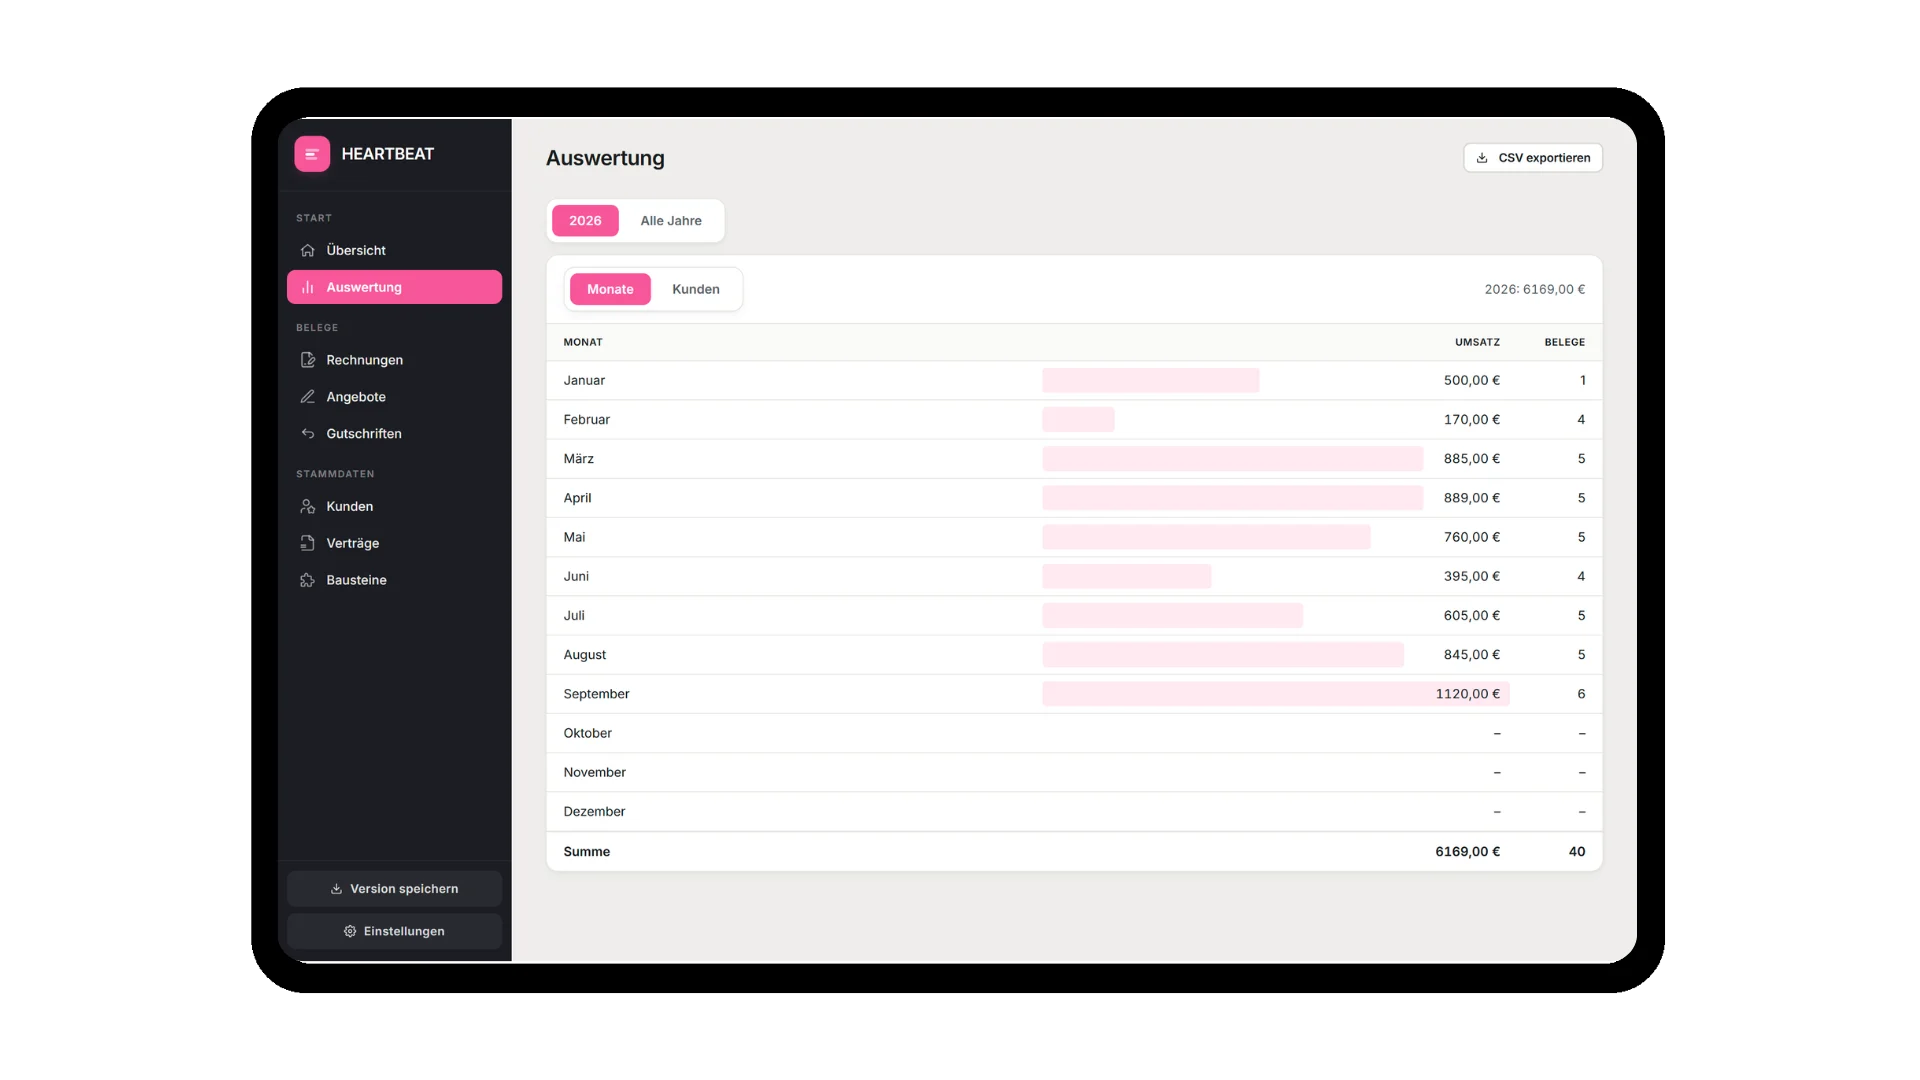
Task: Click the invoice icon beside Rechnungen
Action: tap(308, 360)
